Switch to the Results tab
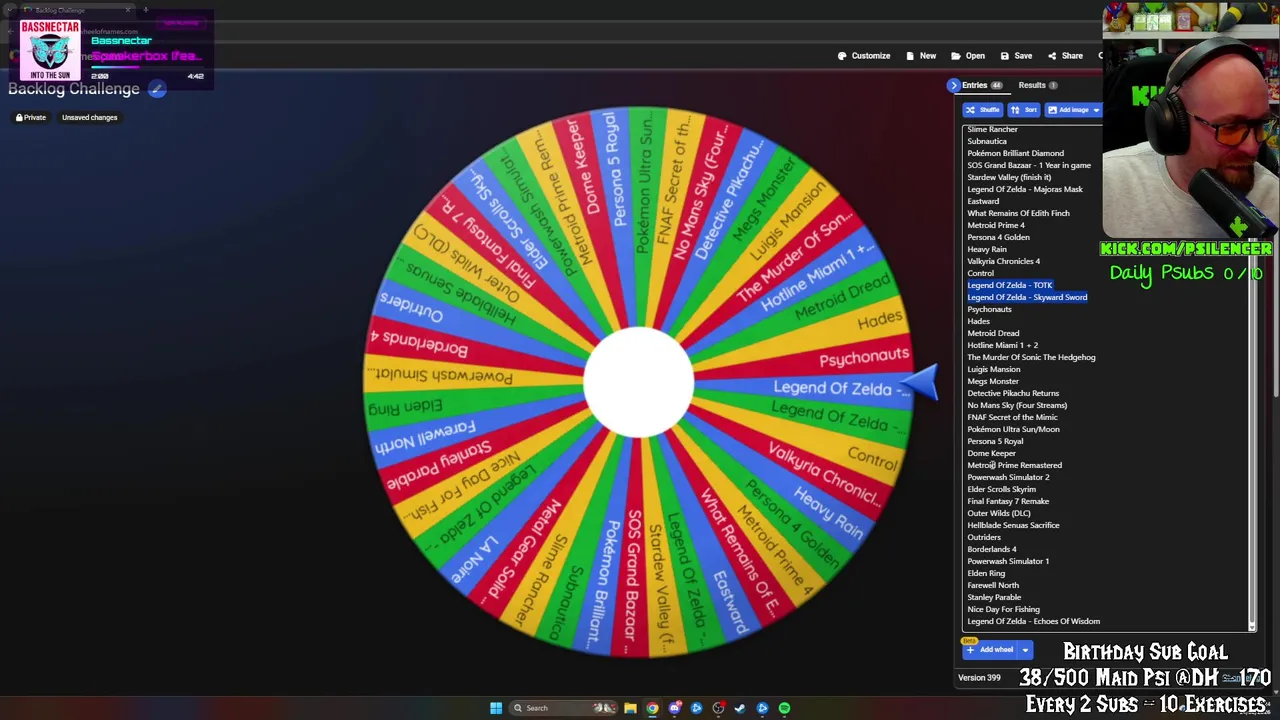 [1037, 85]
